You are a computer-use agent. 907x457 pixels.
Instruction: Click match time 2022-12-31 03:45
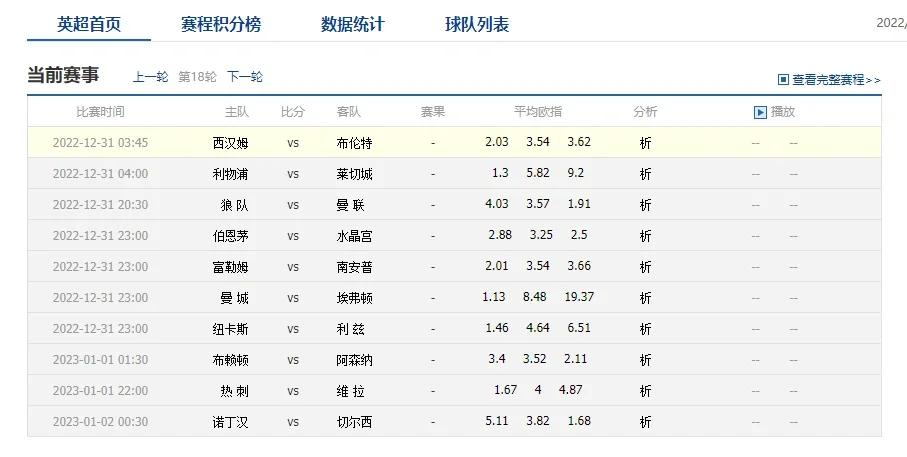tap(100, 143)
